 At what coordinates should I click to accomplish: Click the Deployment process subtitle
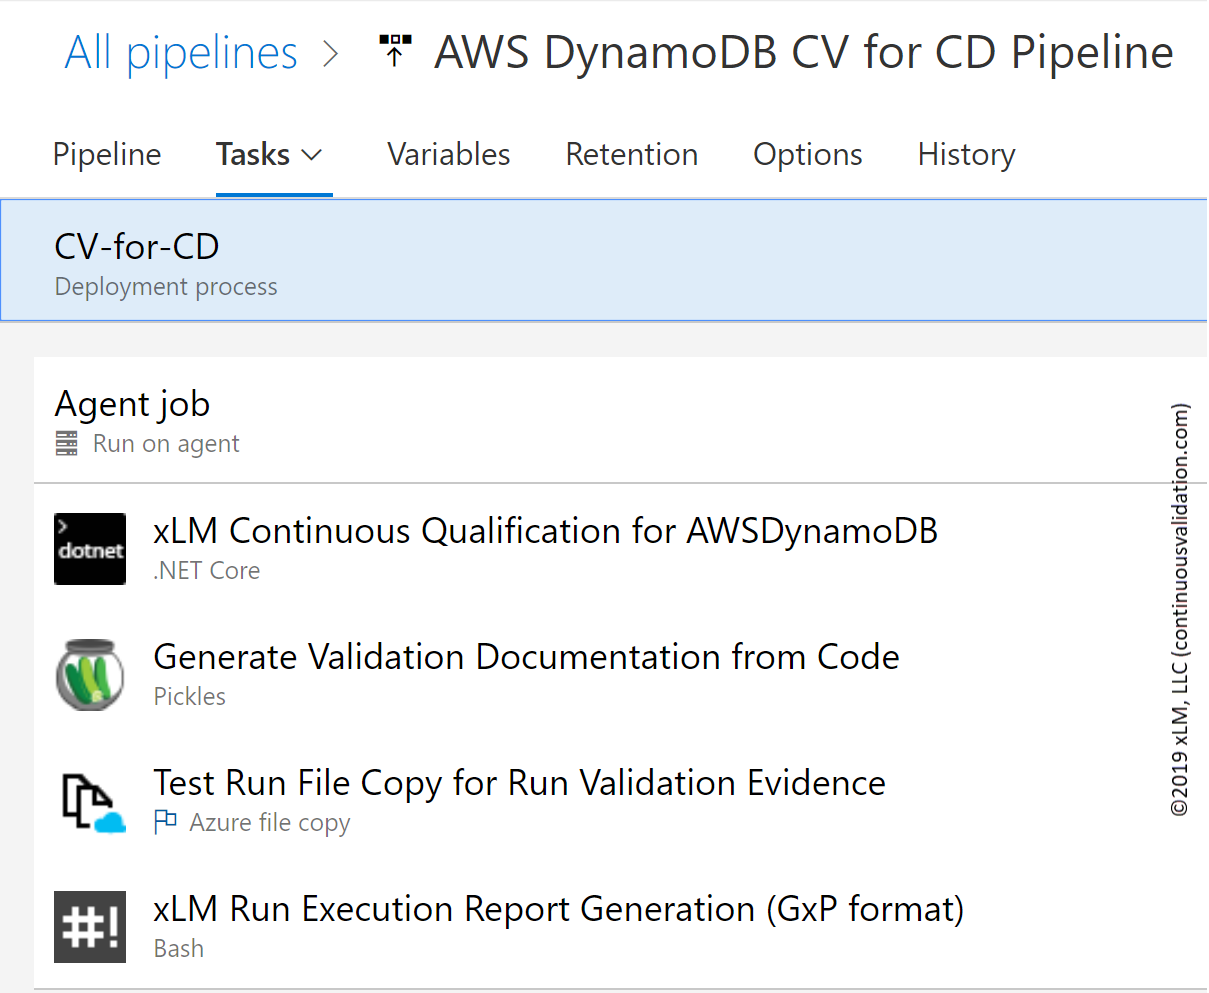(166, 287)
